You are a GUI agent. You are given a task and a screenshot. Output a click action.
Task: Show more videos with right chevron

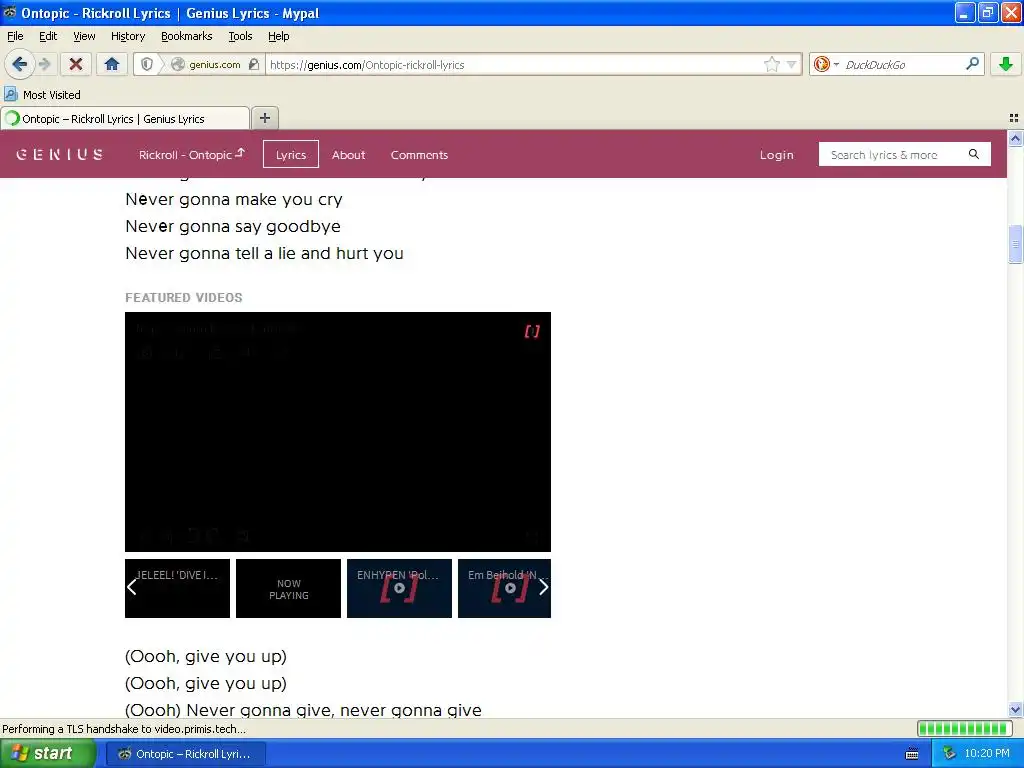543,587
